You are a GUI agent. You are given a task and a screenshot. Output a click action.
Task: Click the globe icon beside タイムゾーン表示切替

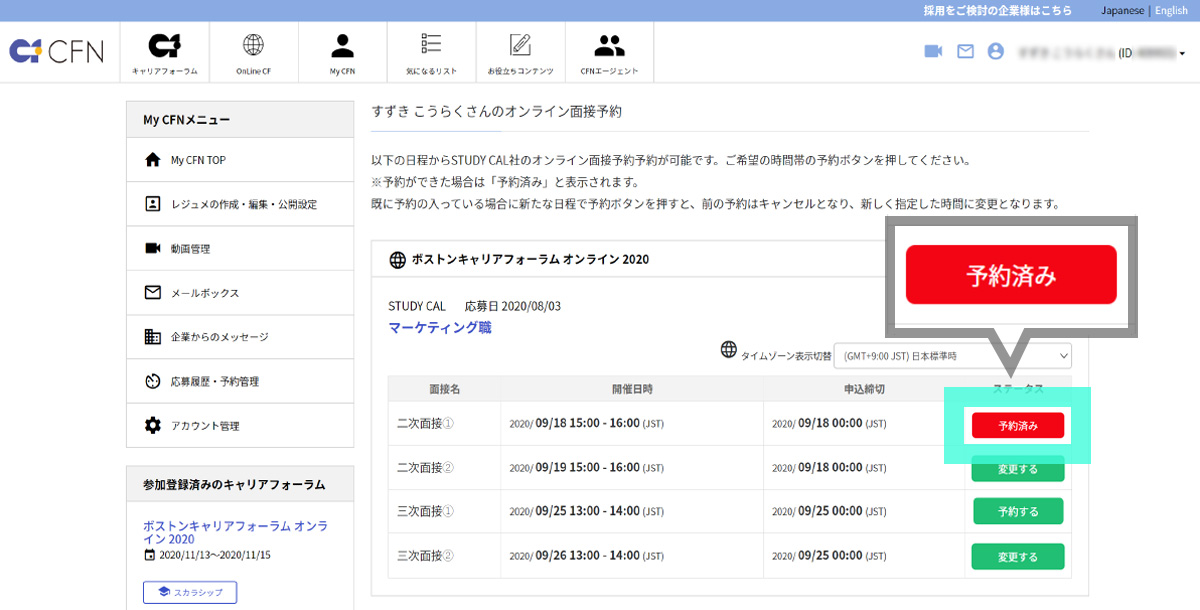[728, 350]
